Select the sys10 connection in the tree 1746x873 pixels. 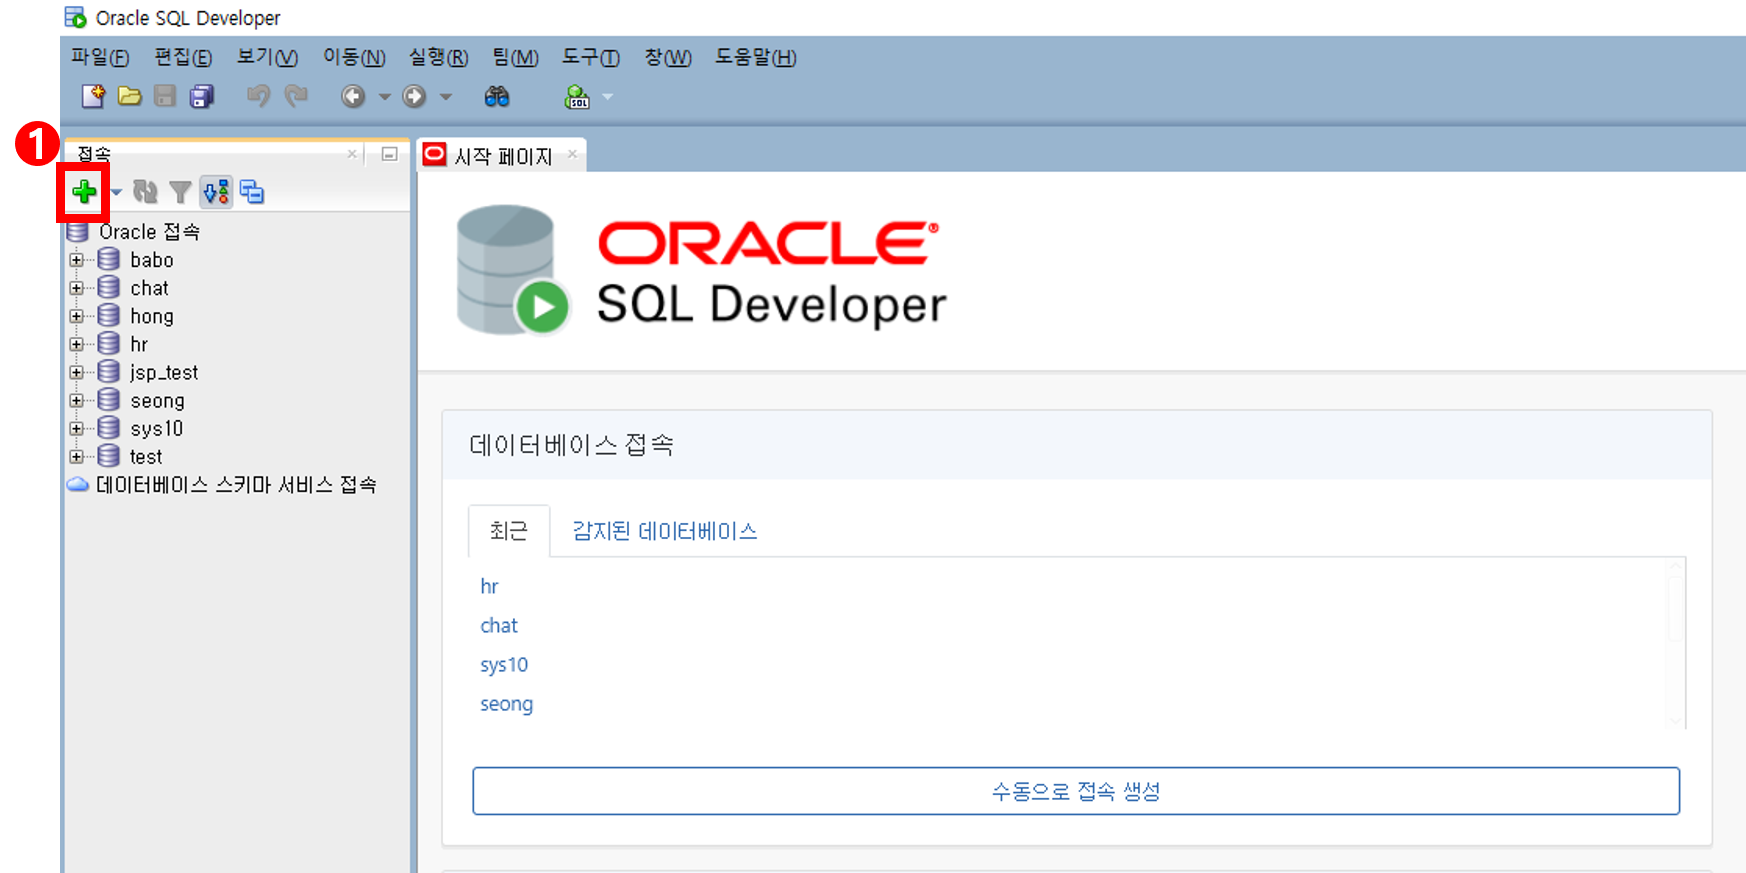tap(157, 428)
